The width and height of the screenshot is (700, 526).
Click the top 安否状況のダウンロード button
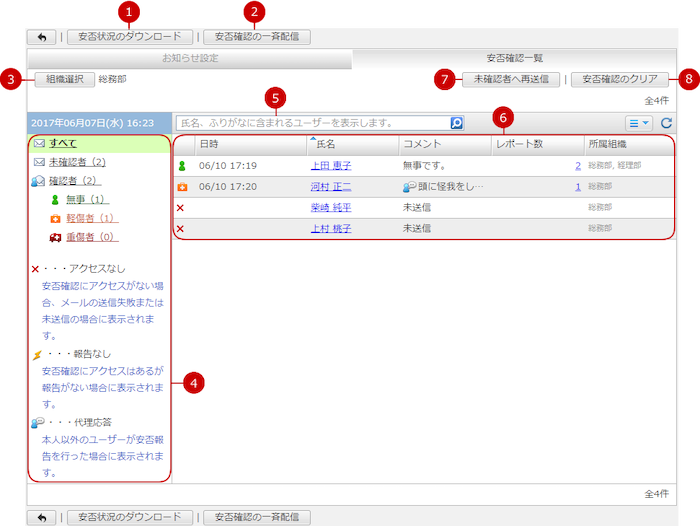129,37
